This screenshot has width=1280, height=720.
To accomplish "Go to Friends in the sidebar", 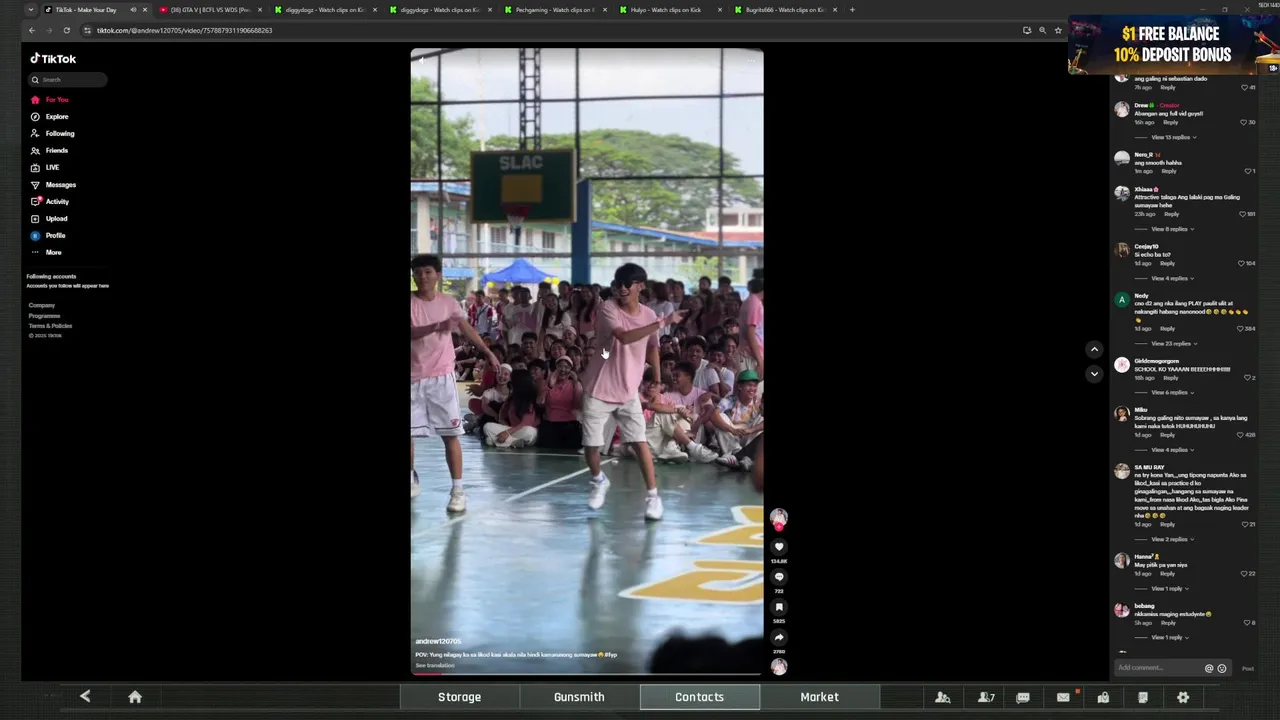I will click(49, 151).
